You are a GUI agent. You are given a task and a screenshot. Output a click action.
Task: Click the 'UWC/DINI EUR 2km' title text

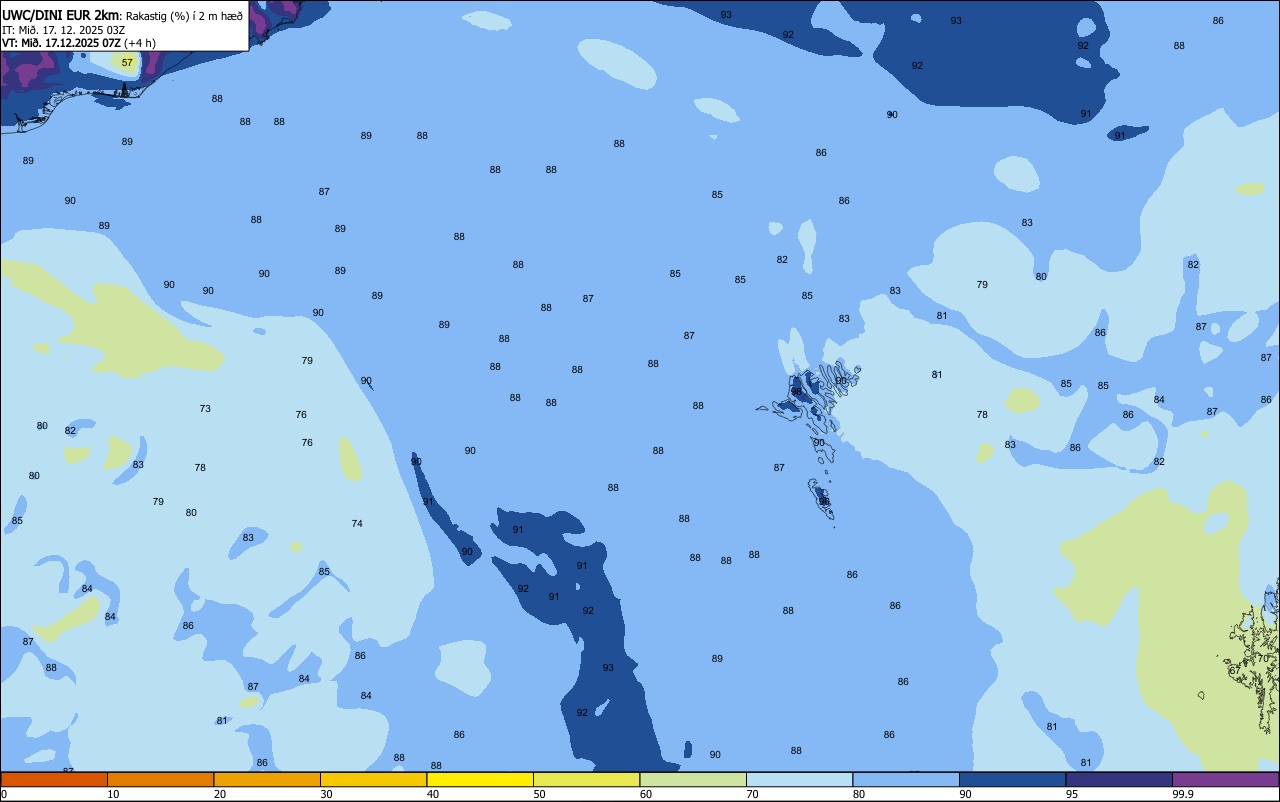coord(61,15)
